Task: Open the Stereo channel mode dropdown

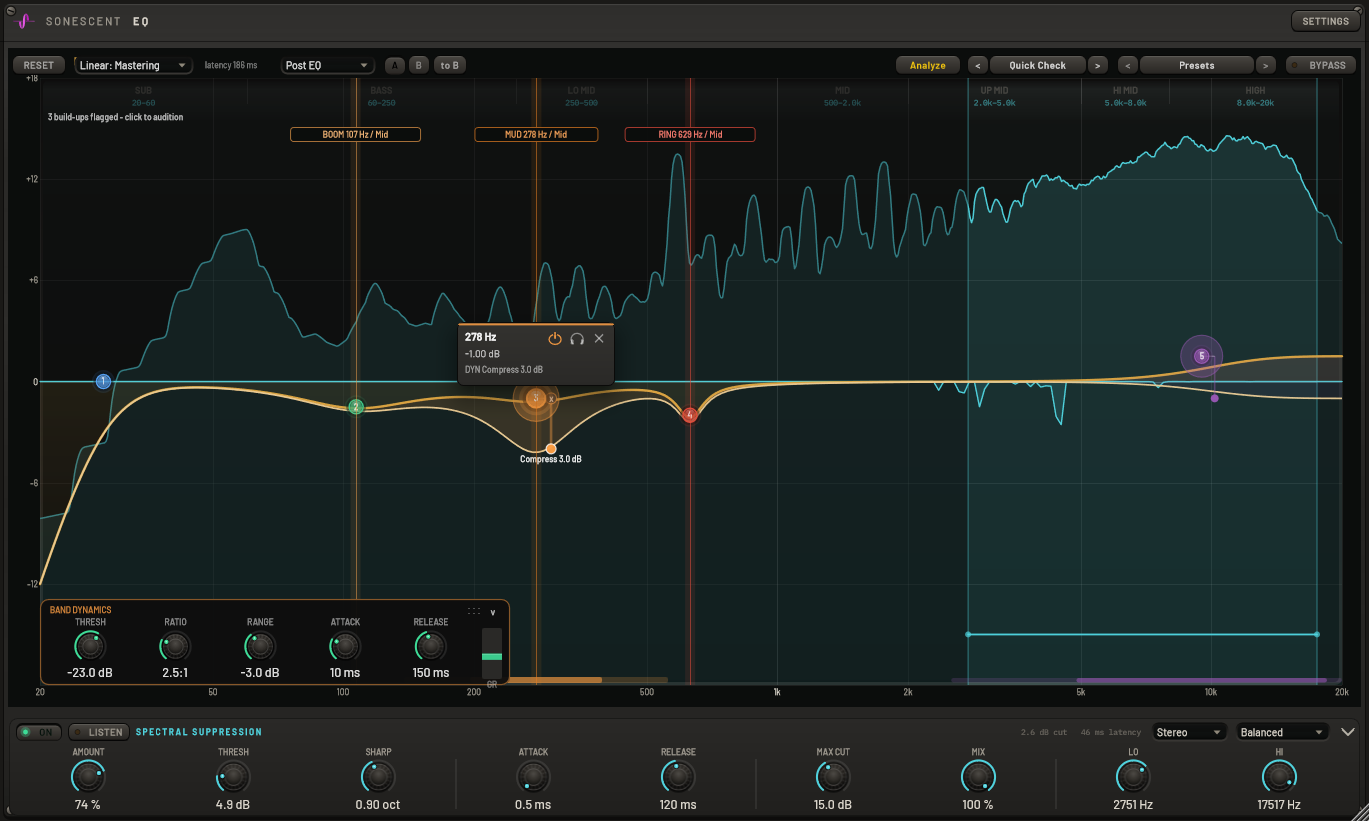Action: click(1190, 732)
